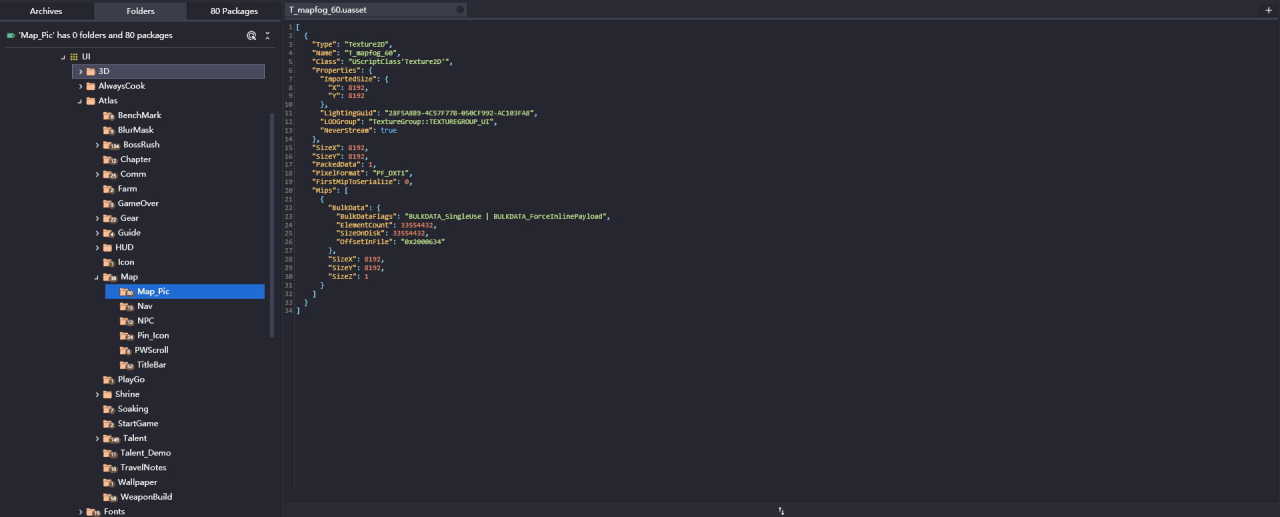Select the Pin_Icon folder

point(152,335)
